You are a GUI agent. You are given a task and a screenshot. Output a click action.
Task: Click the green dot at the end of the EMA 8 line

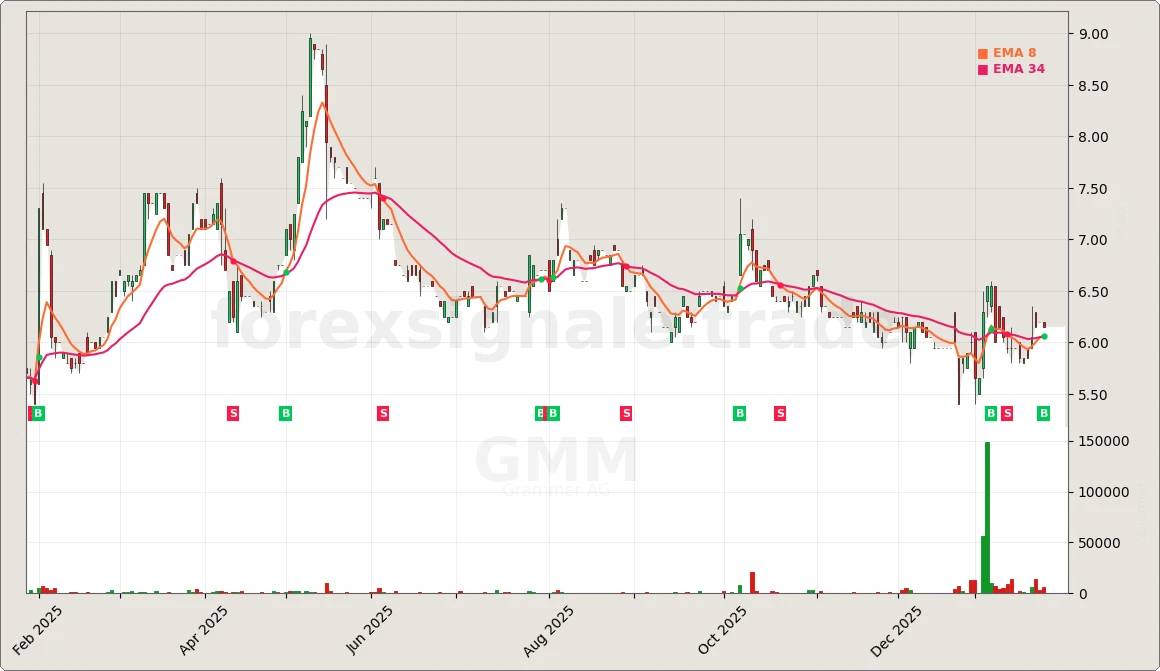[1044, 336]
